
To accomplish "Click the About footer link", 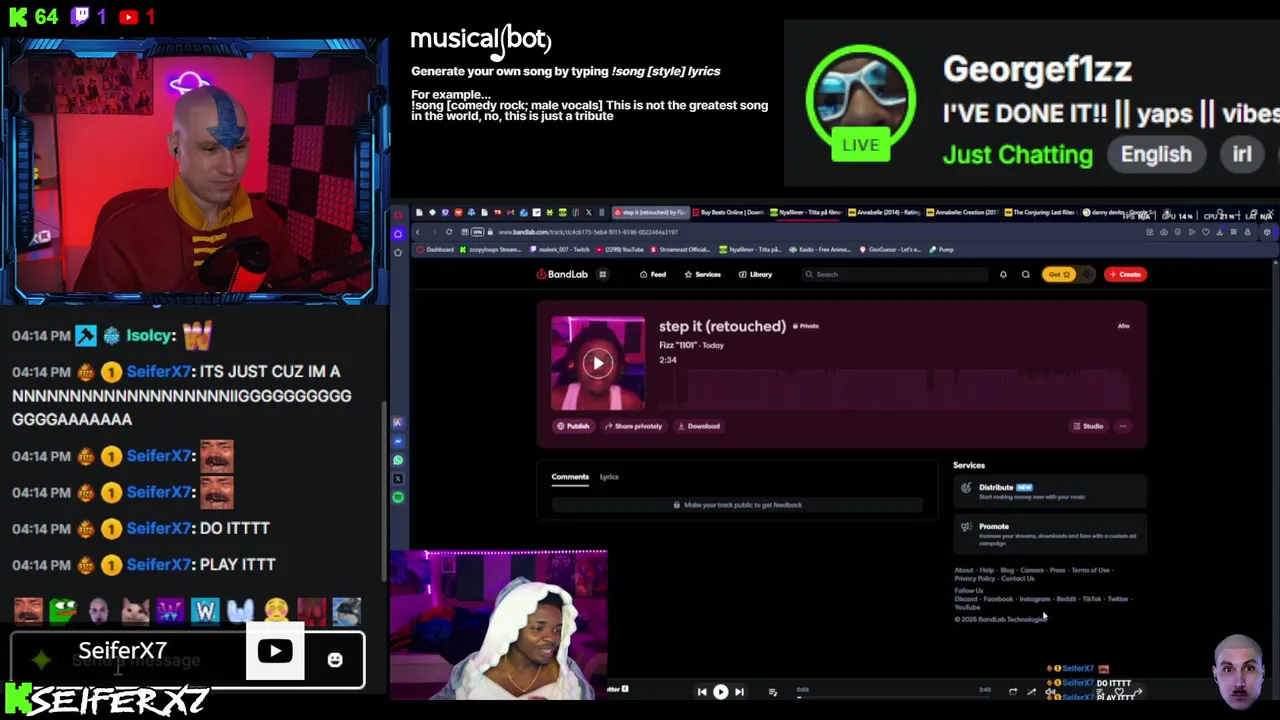I will (963, 570).
